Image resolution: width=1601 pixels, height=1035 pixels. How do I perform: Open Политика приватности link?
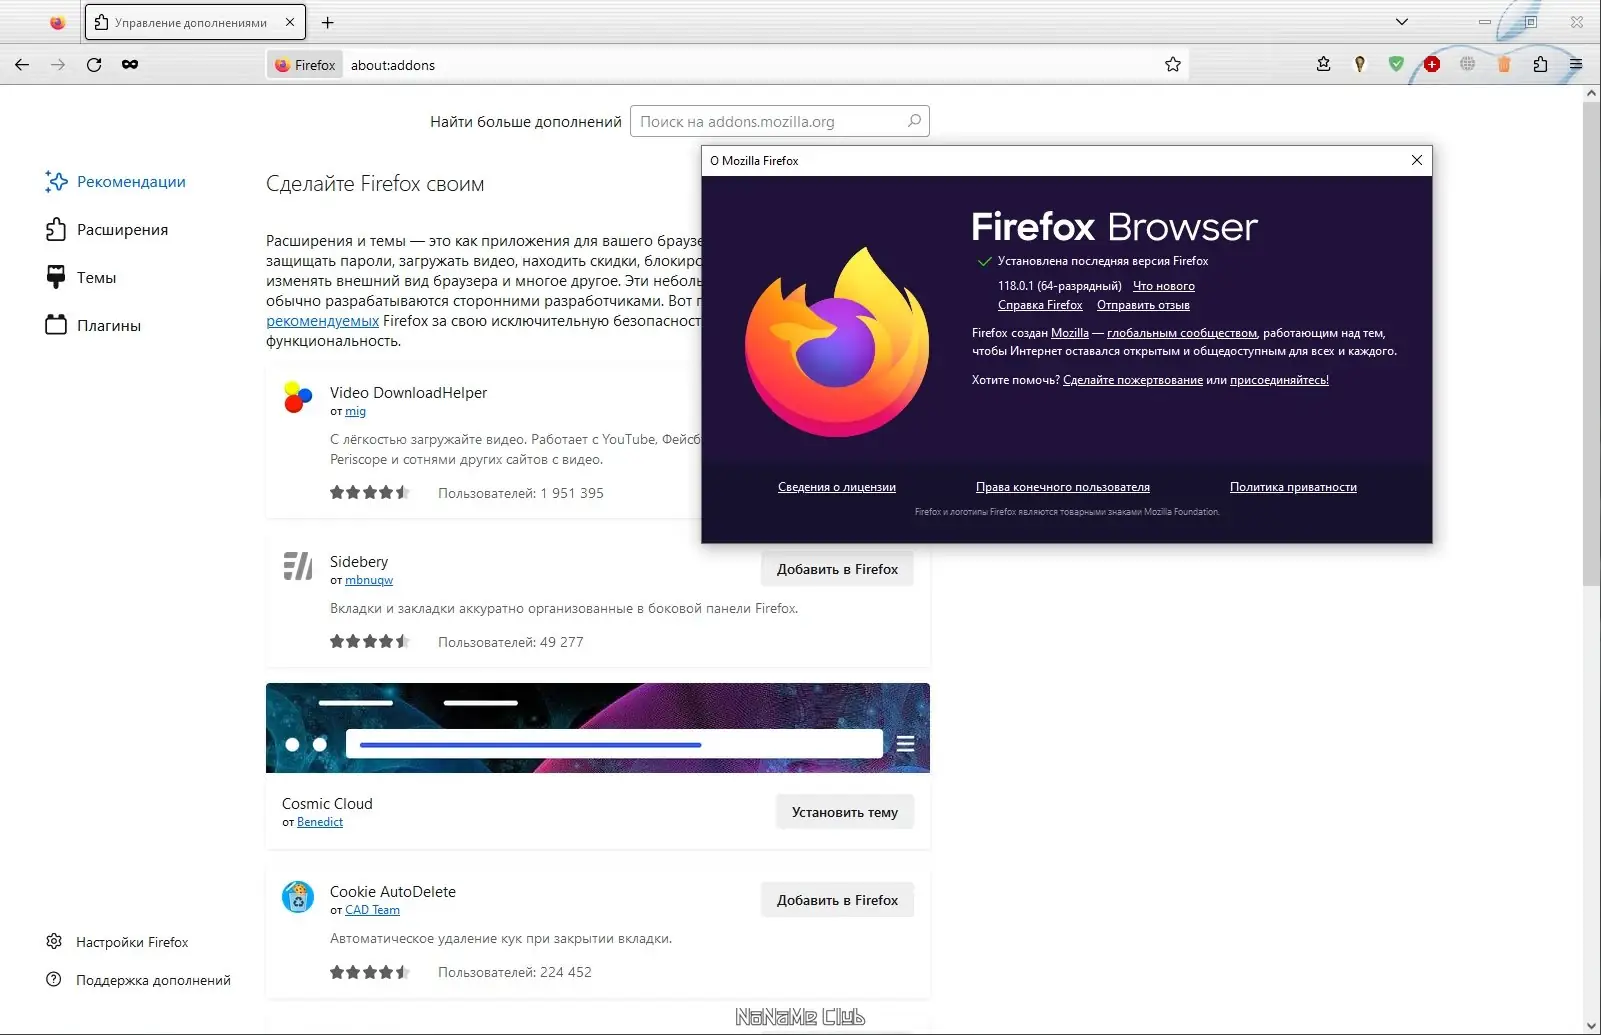coord(1293,487)
